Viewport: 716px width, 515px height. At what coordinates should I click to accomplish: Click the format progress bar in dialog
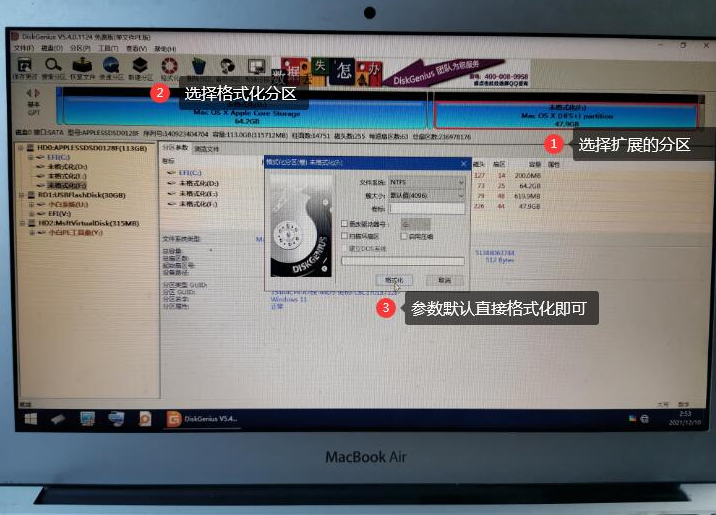click(x=403, y=261)
